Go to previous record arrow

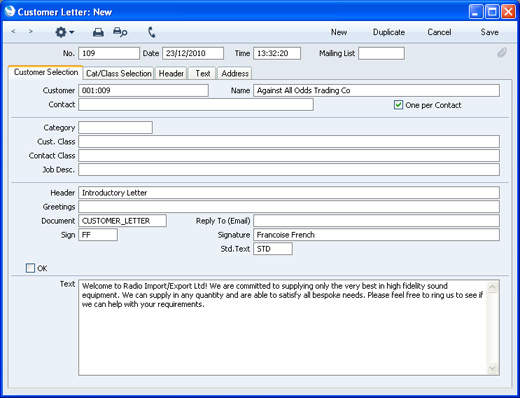(x=13, y=32)
